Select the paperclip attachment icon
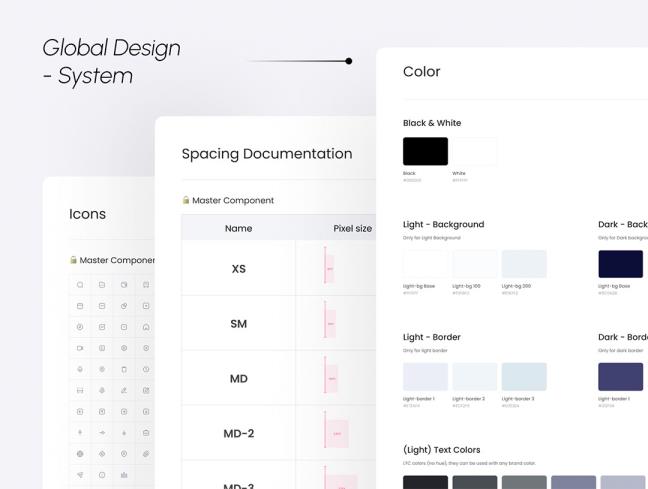Image resolution: width=648 pixels, height=489 pixels. (146, 453)
